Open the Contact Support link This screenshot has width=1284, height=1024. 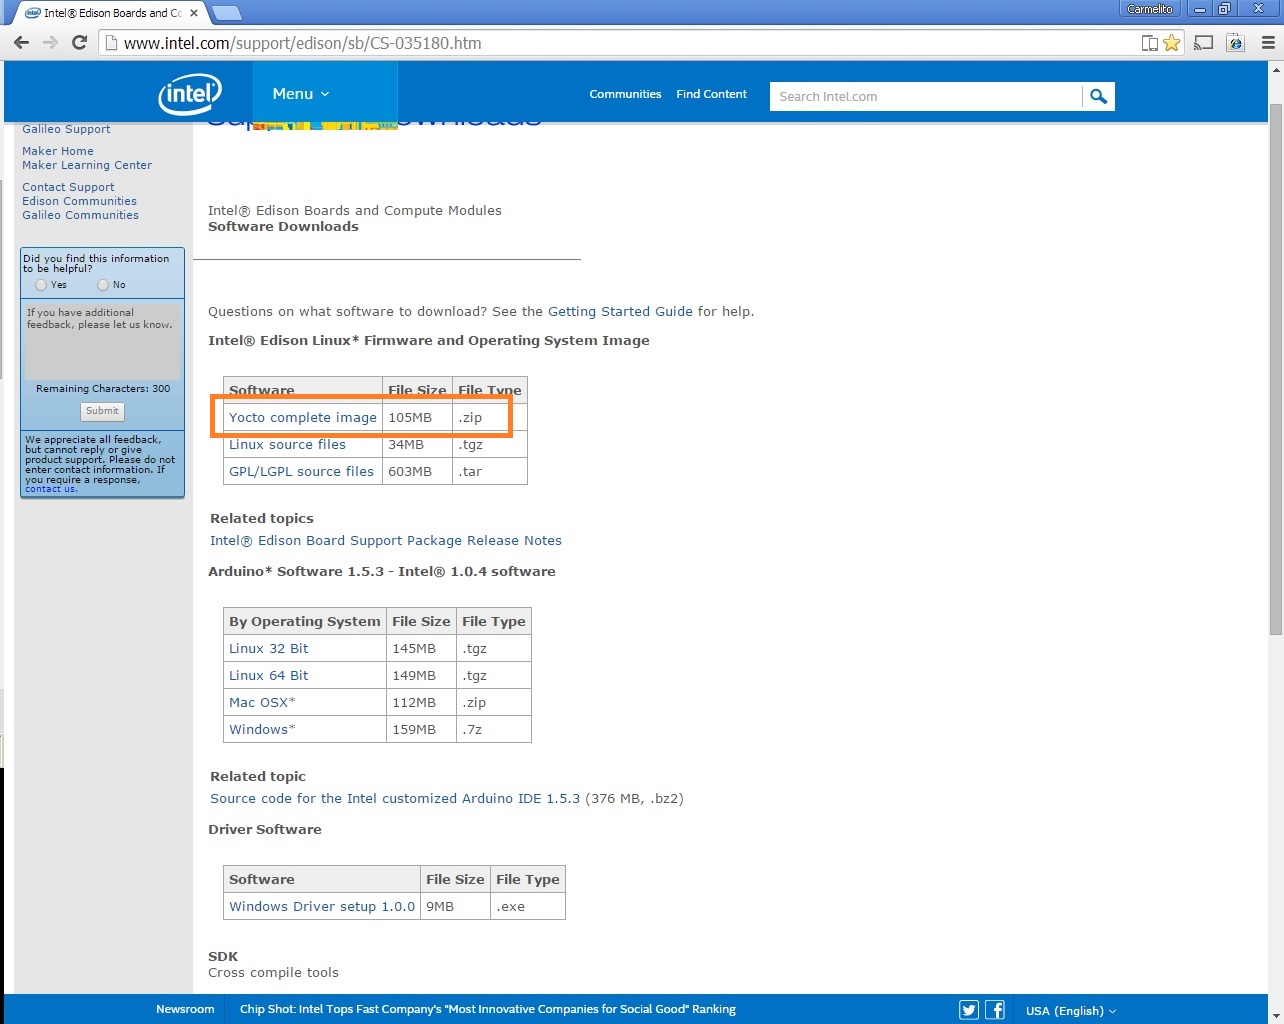click(68, 187)
